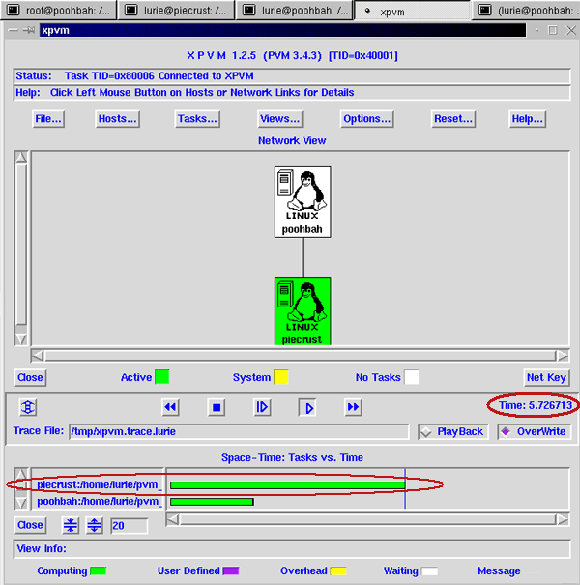Image resolution: width=580 pixels, height=585 pixels.
Task: Select the green piecrust host icon
Action: (x=303, y=311)
